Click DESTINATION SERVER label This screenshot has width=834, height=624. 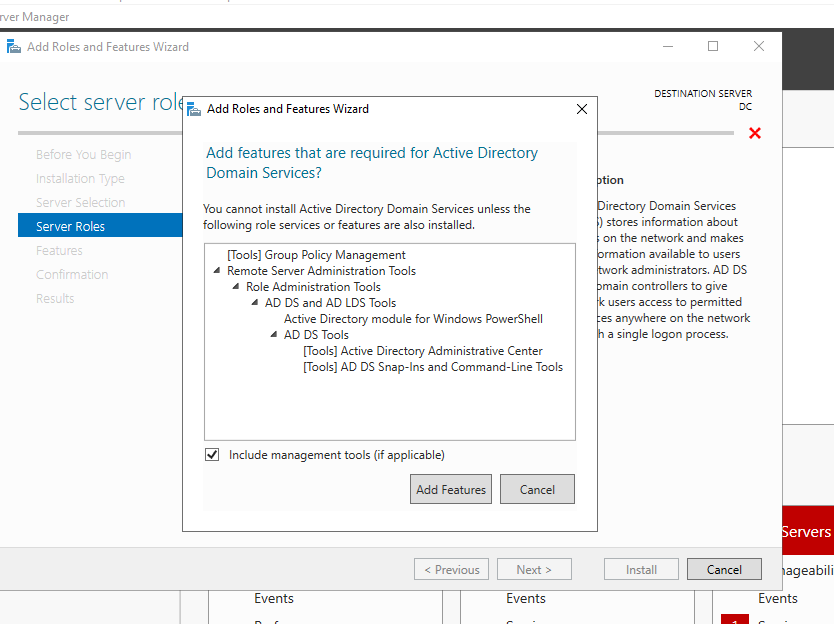[703, 94]
